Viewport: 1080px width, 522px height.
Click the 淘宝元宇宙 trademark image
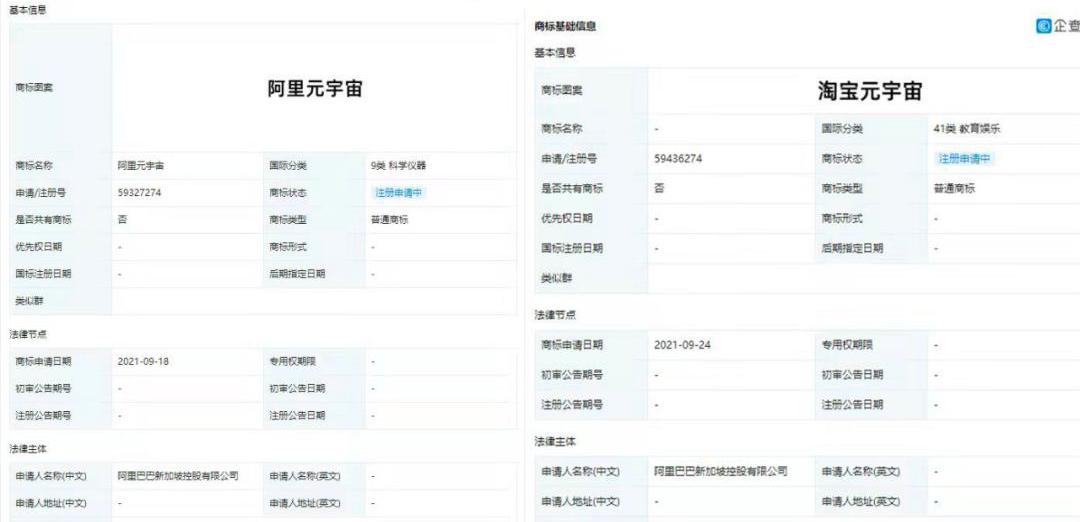(x=870, y=91)
